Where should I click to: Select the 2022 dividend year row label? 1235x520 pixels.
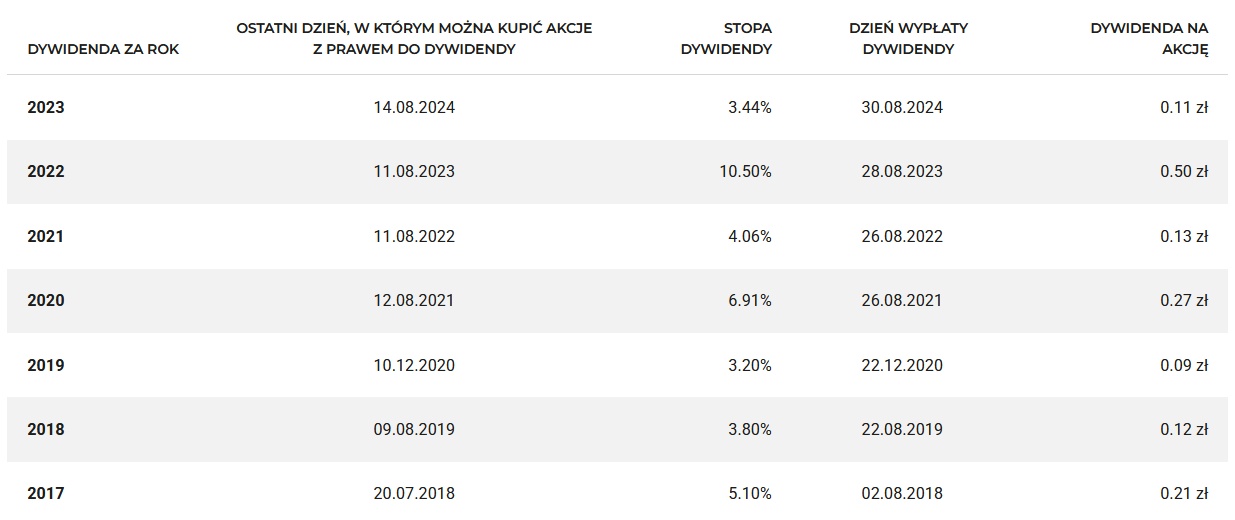click(x=46, y=172)
